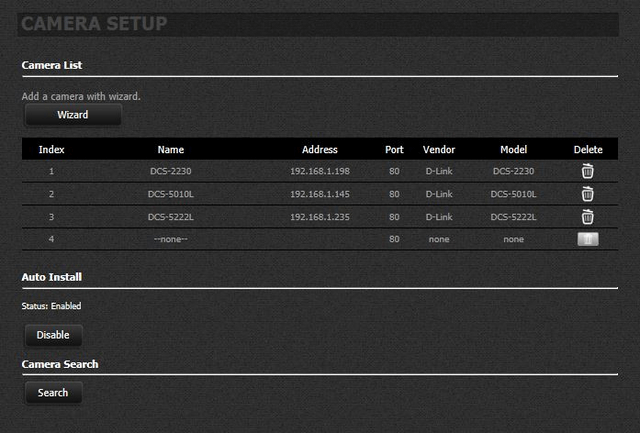The width and height of the screenshot is (640, 433).
Task: Delete camera DCS-5010L with trash icon
Action: click(x=588, y=194)
